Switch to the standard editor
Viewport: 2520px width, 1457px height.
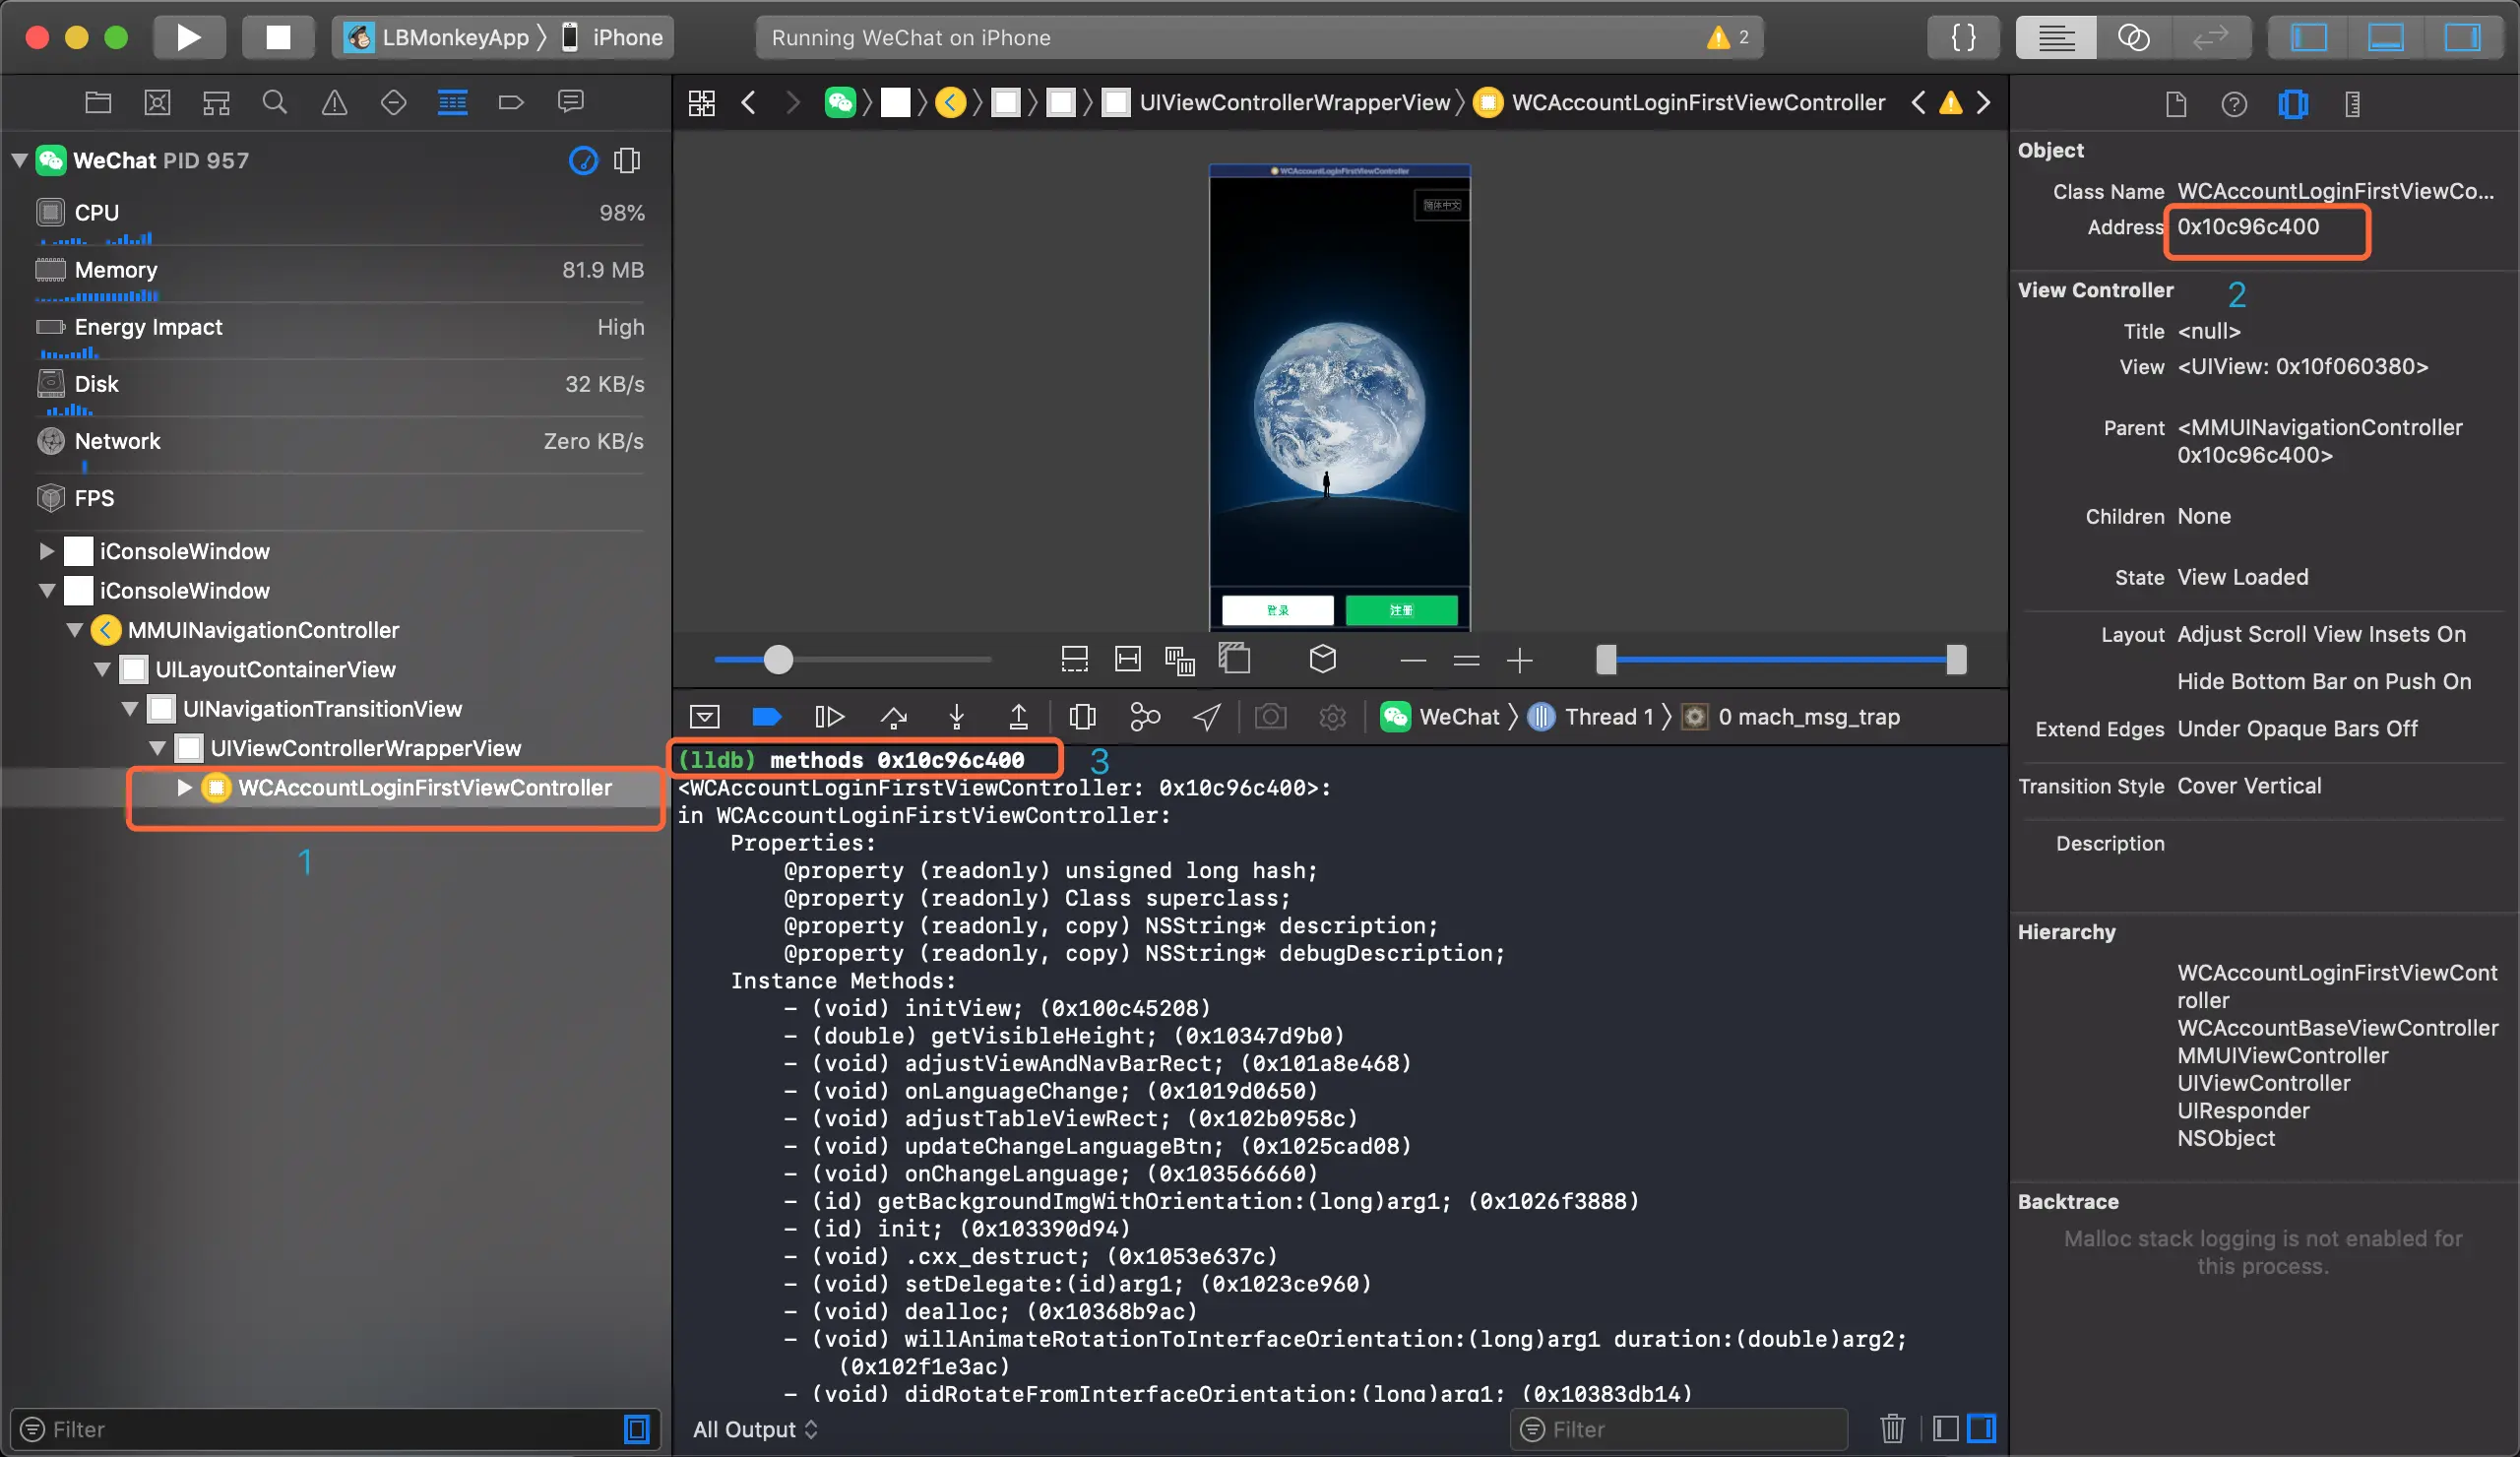point(2055,37)
